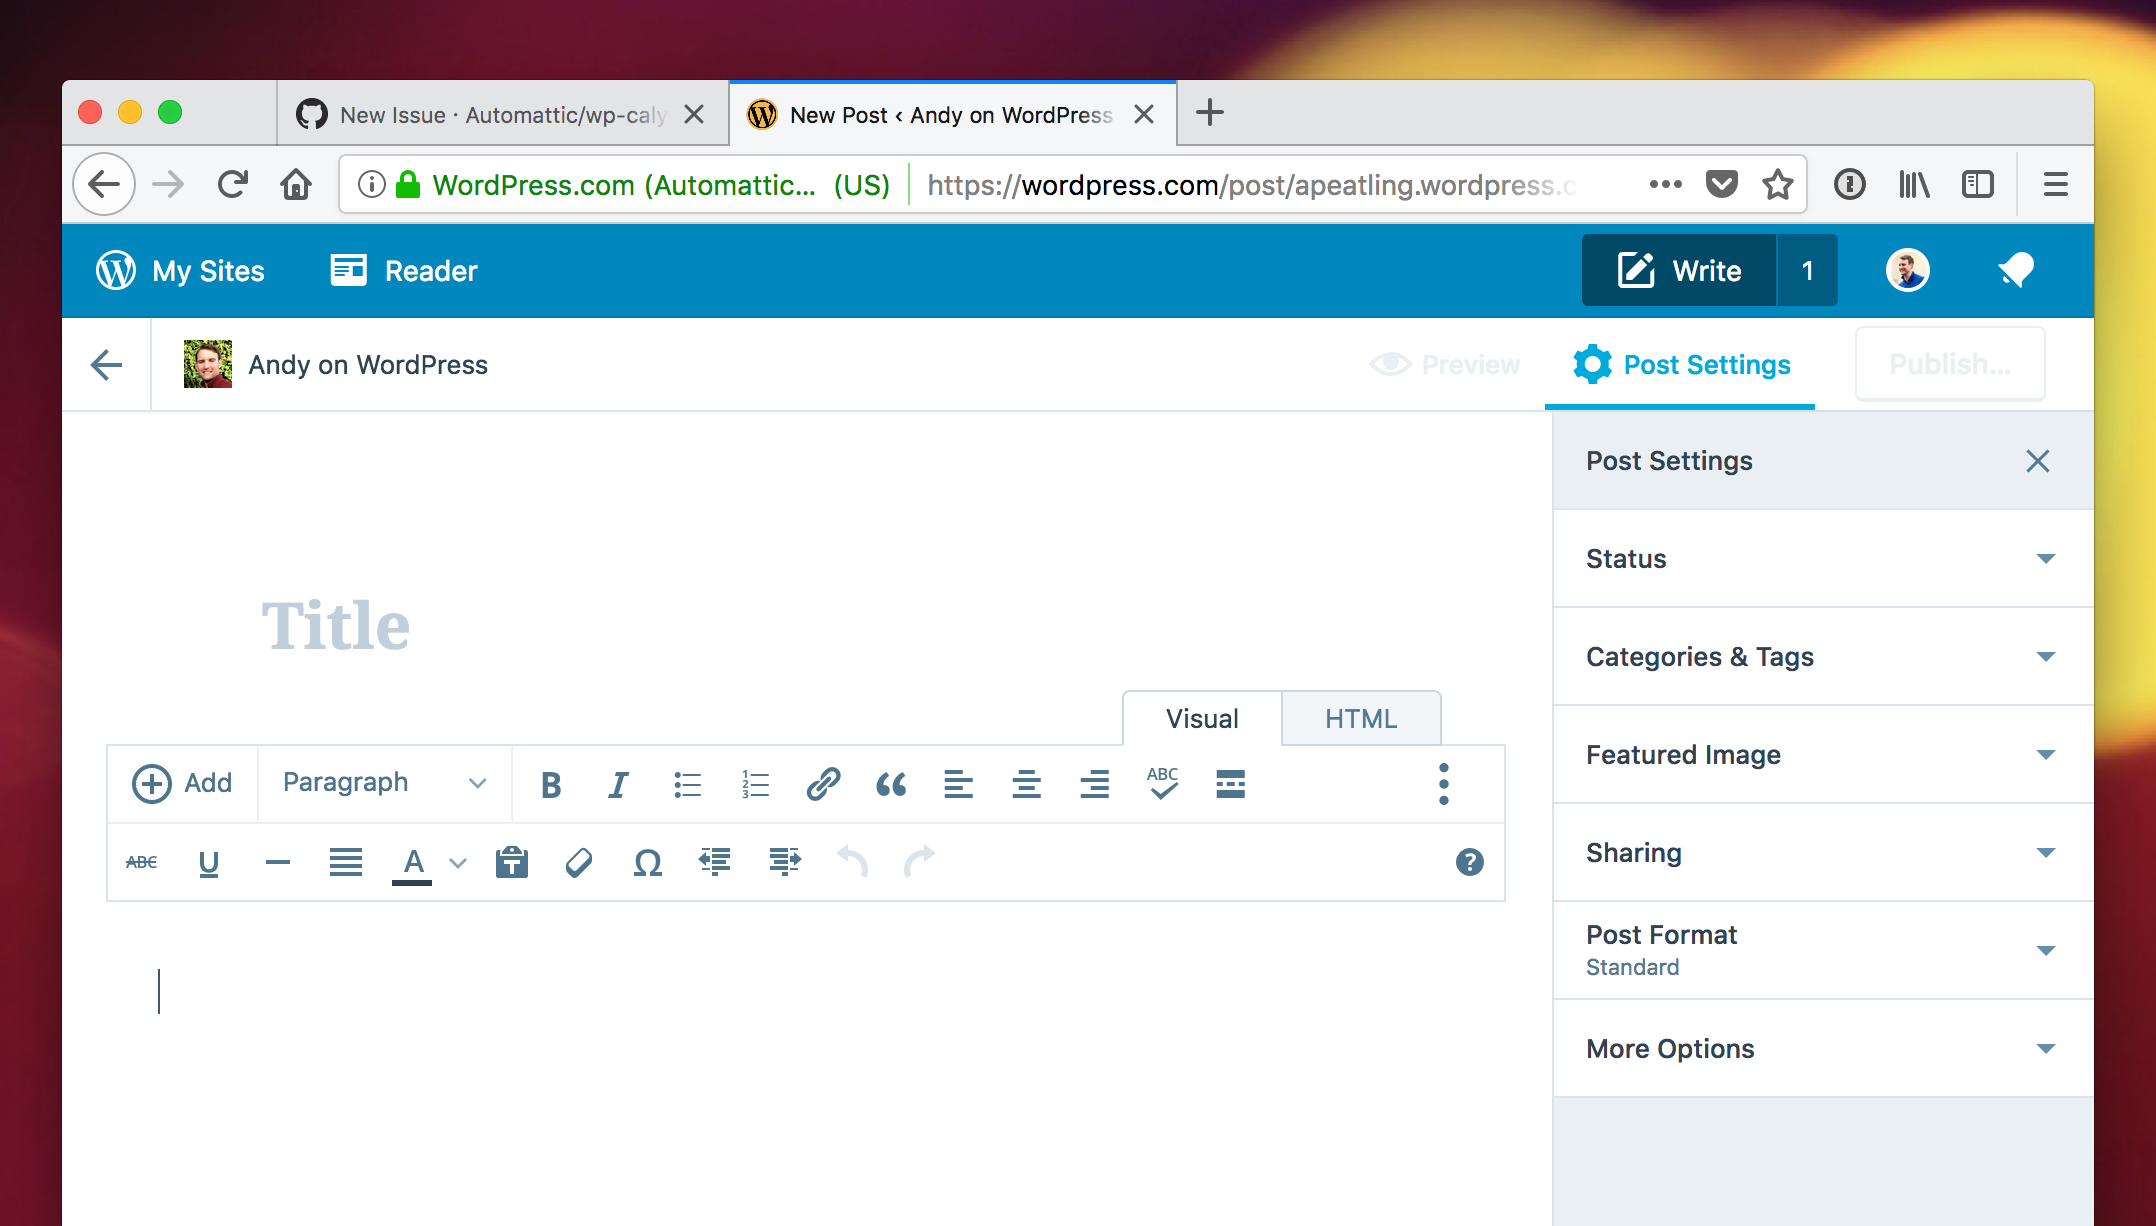Image resolution: width=2156 pixels, height=1226 pixels.
Task: Expand the Categories & Tags section
Action: pos(1822,657)
